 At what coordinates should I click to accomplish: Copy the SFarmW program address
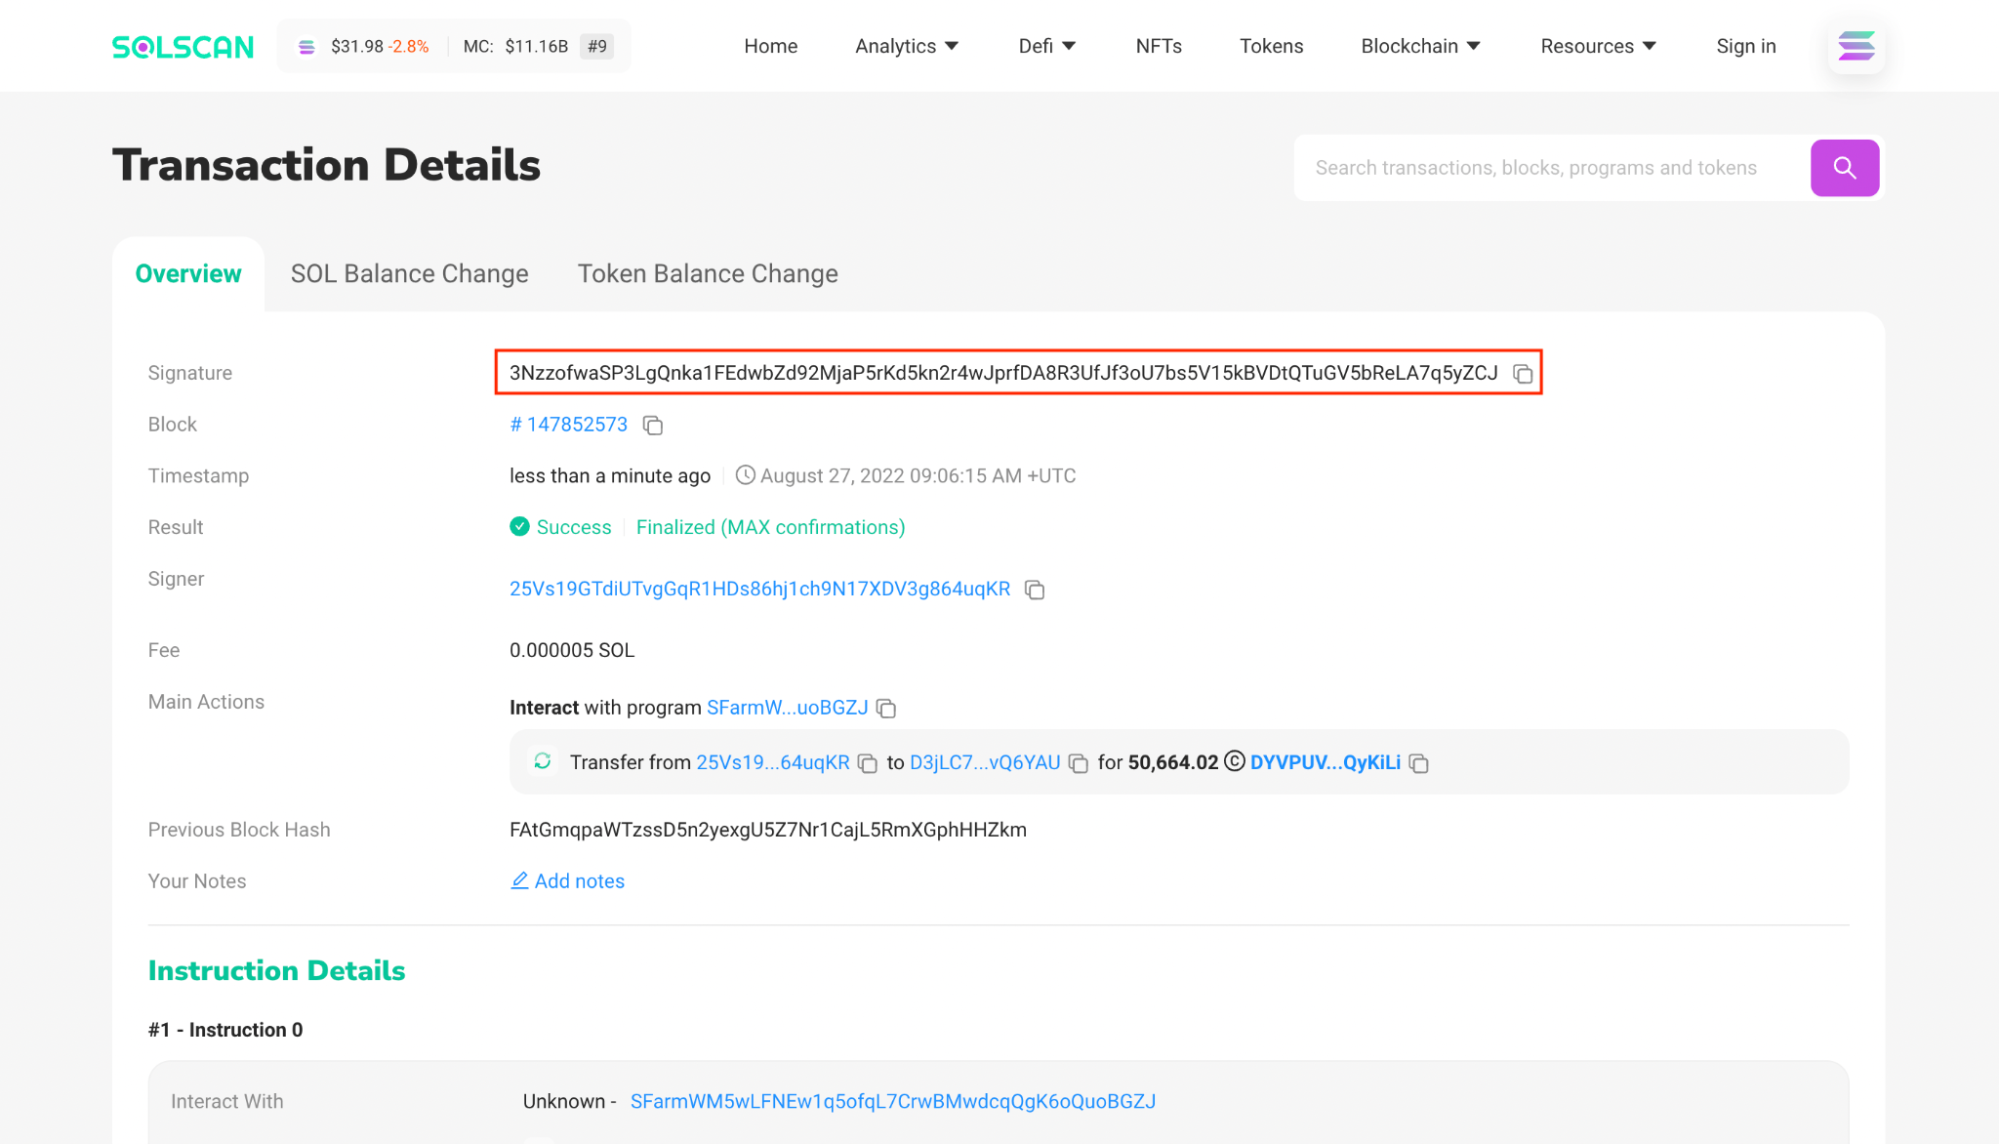click(886, 709)
